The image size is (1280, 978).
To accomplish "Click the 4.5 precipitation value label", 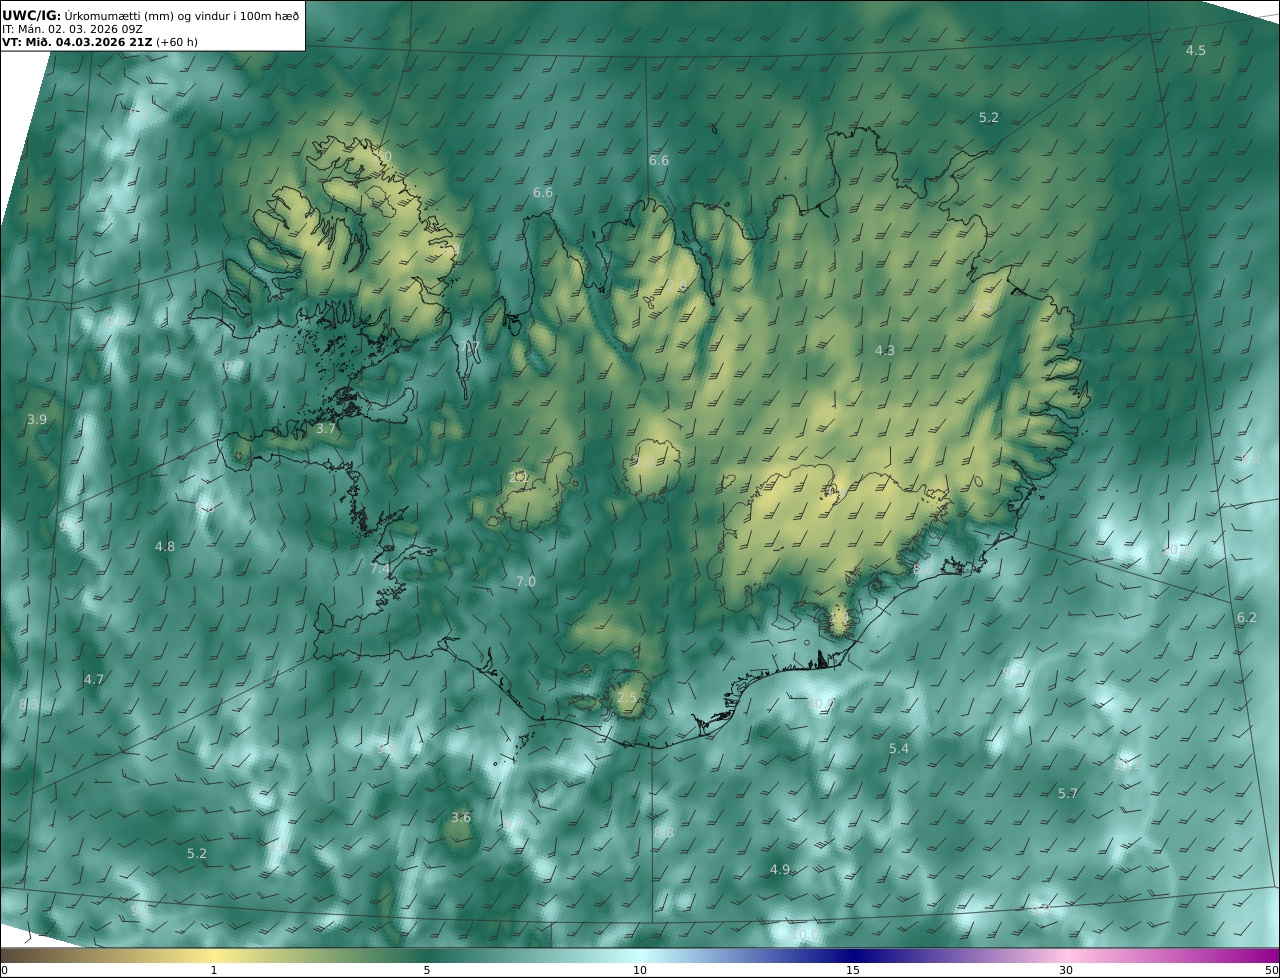I will click(1195, 50).
